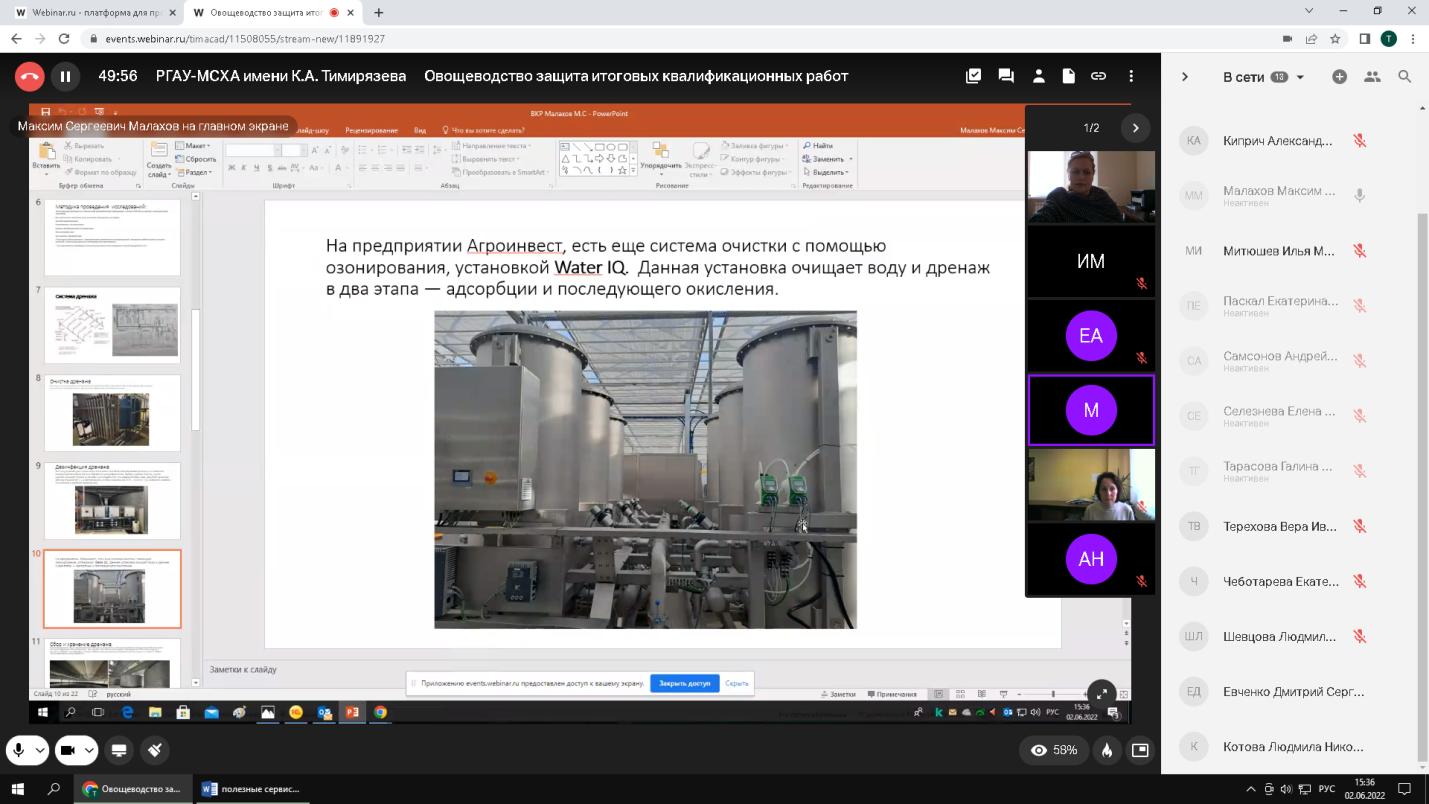
Task: Select the top presenter video tile
Action: [x=1091, y=187]
